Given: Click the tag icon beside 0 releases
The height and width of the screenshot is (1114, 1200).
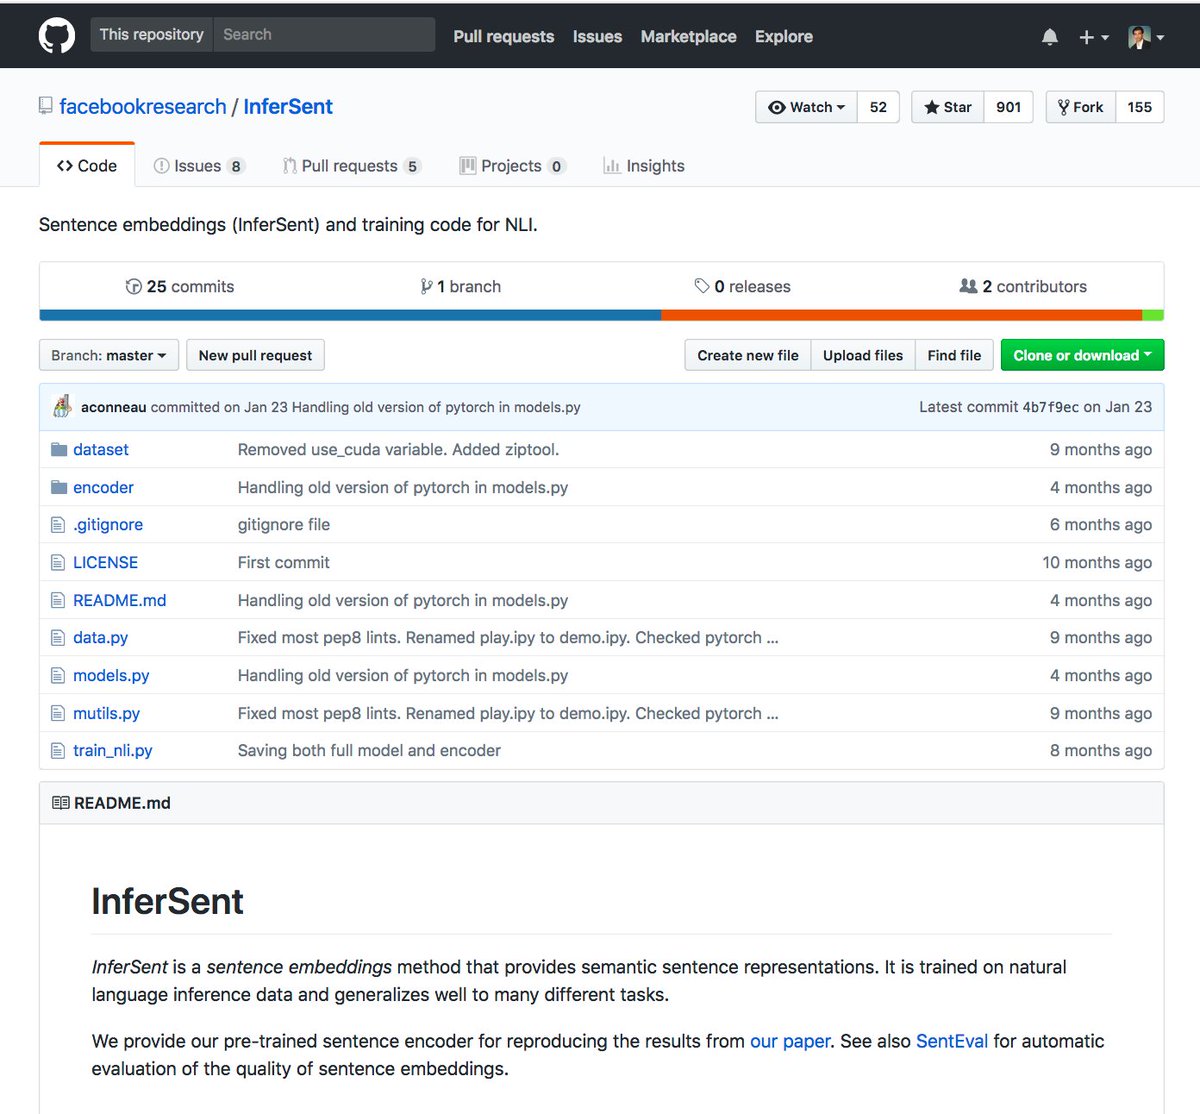Looking at the screenshot, I should point(702,287).
